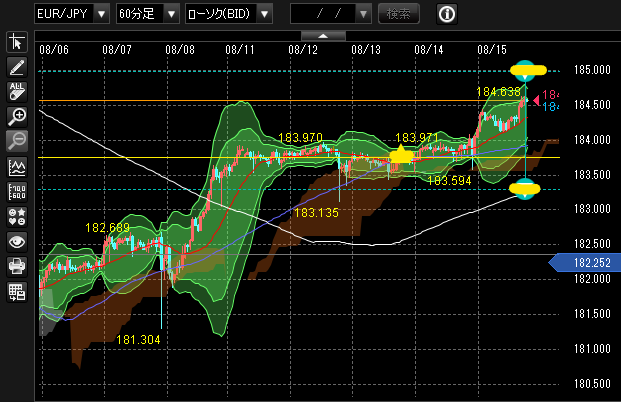Click the yellow position marker on the 183.750 line
Viewport: 621px width, 402px height.
tap(401, 154)
